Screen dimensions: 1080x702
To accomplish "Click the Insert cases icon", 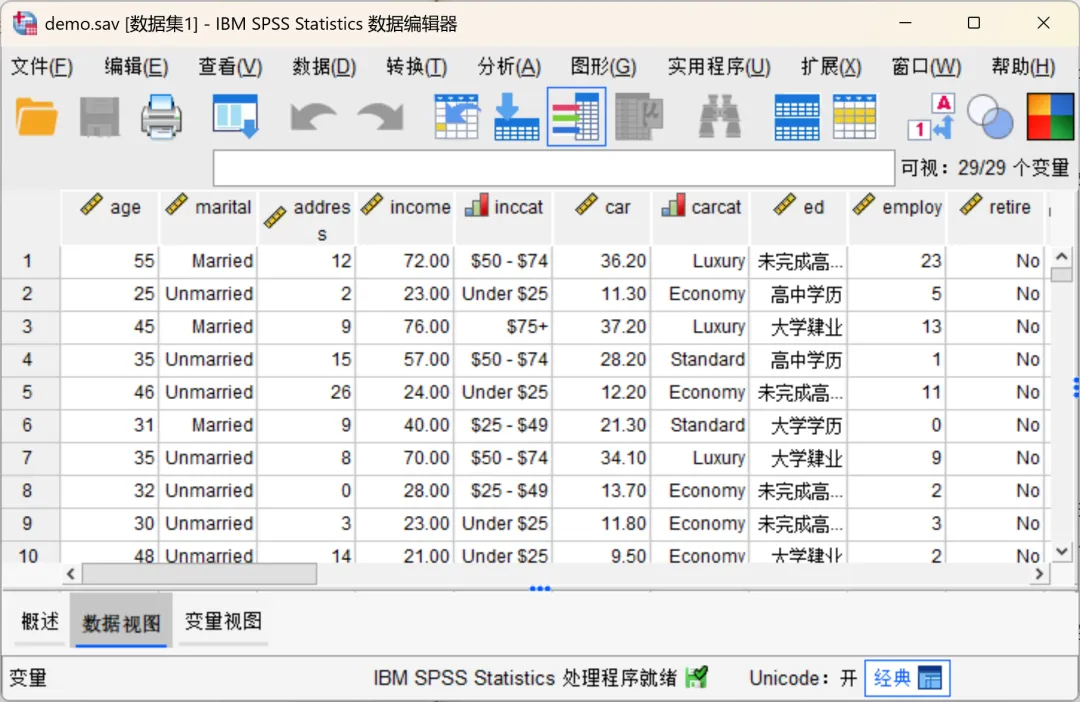I will (x=797, y=117).
